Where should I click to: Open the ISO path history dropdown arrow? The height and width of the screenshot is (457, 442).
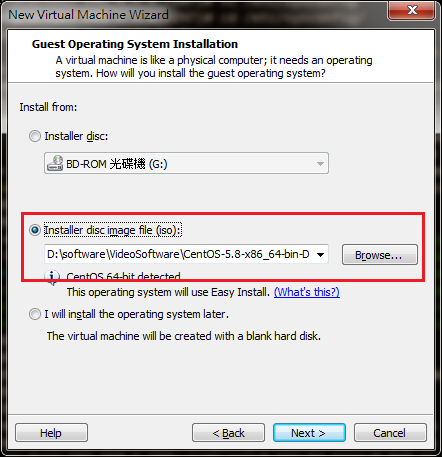coord(320,255)
